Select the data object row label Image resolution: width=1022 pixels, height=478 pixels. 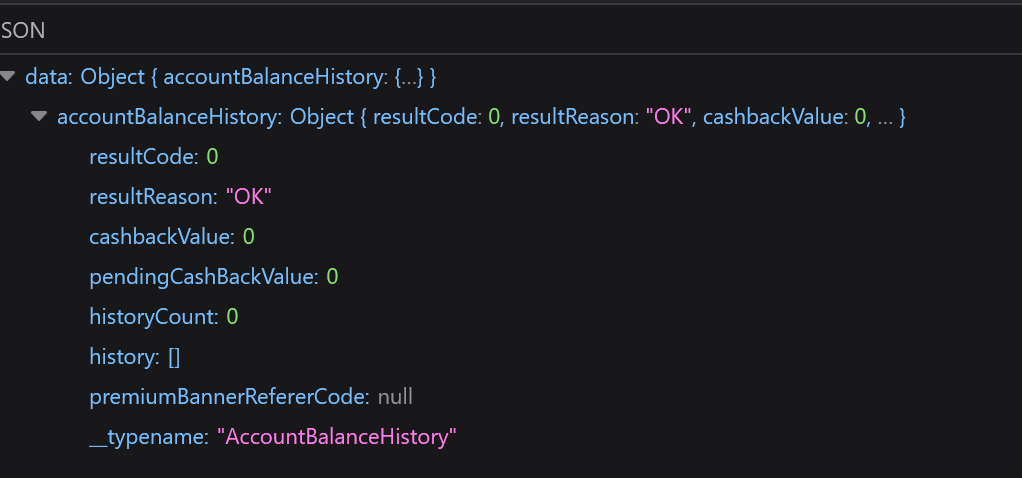(x=49, y=77)
